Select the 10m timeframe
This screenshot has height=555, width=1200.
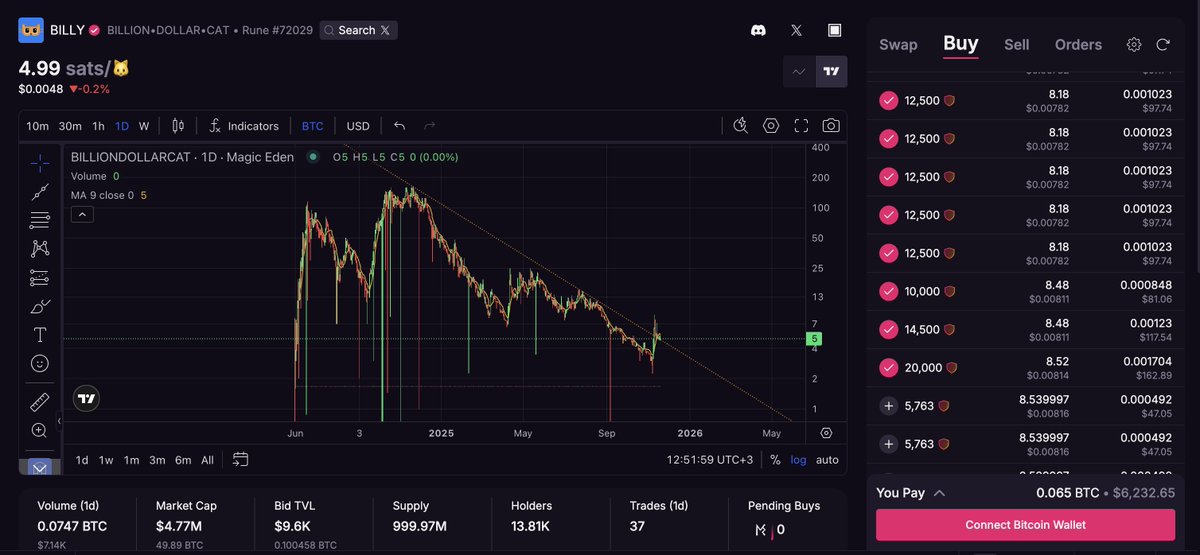[x=38, y=126]
